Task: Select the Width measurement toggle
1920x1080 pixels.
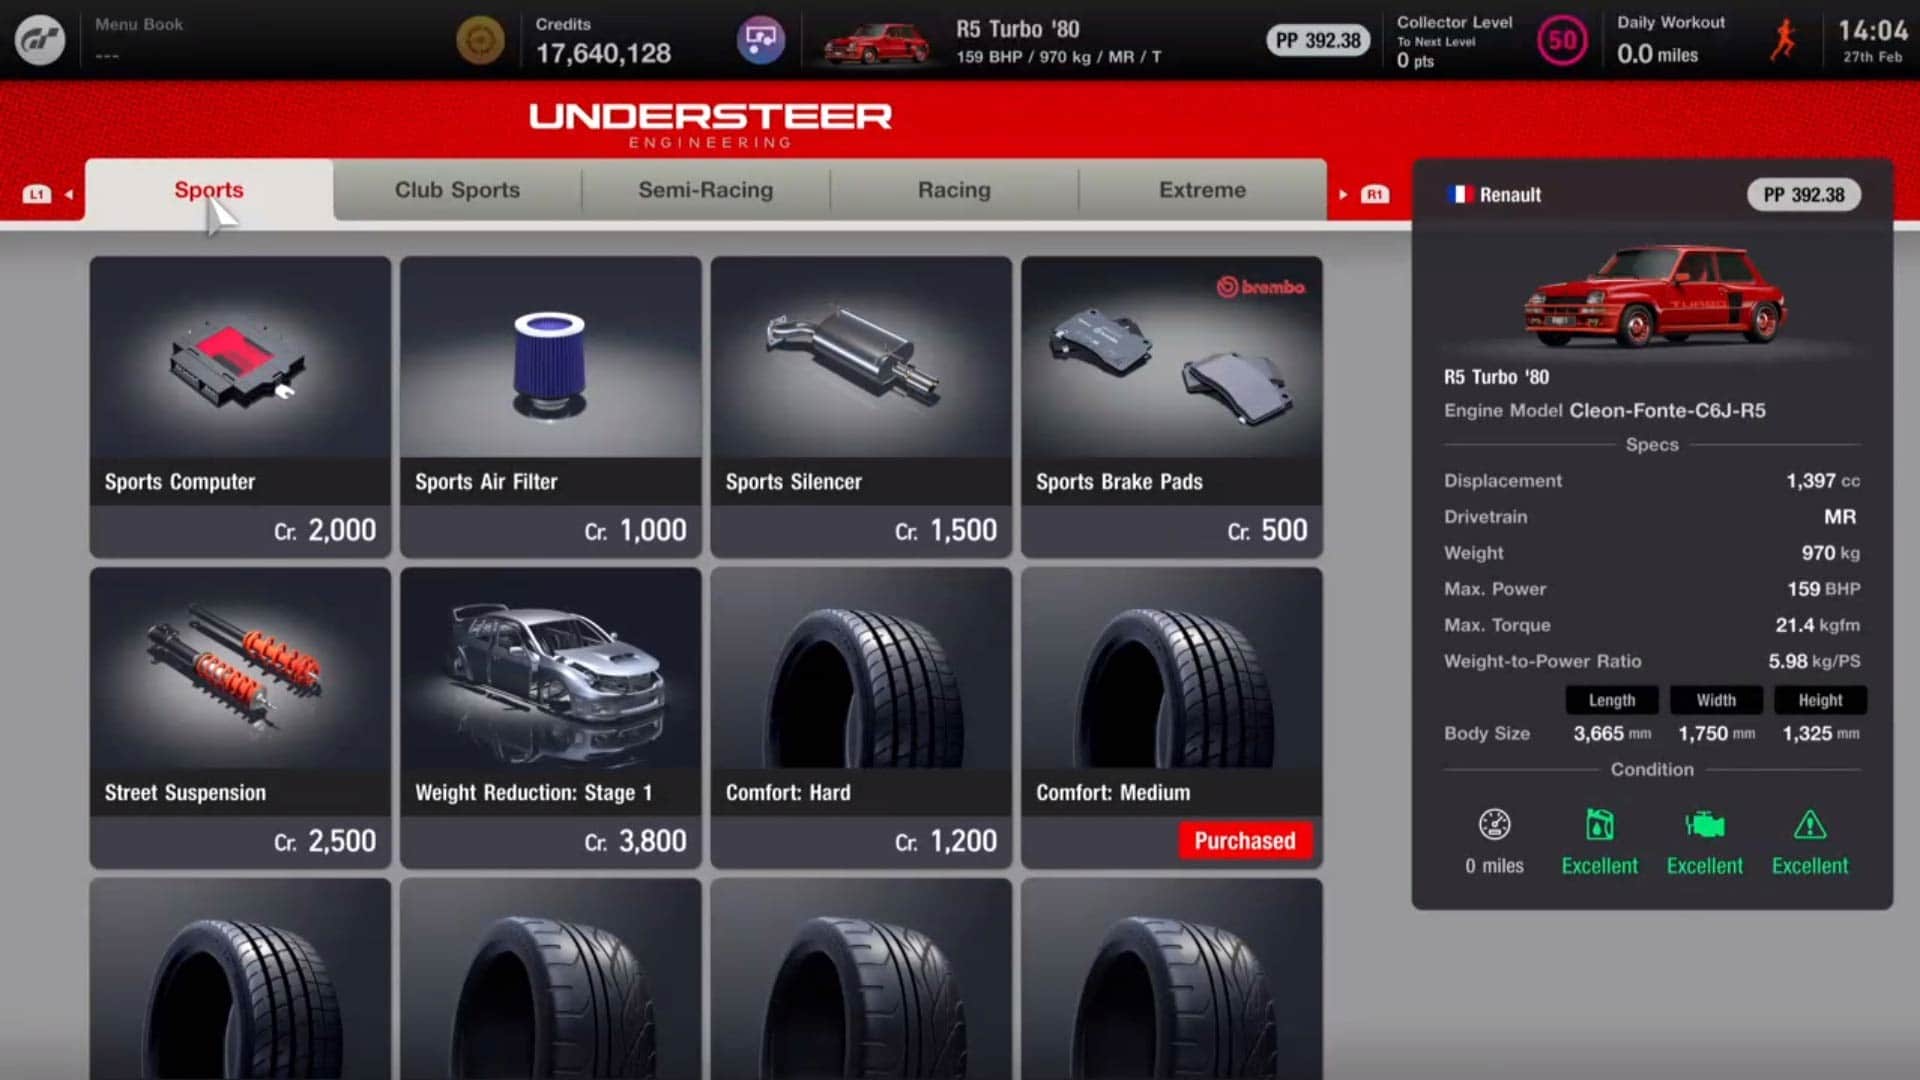Action: tap(1716, 700)
